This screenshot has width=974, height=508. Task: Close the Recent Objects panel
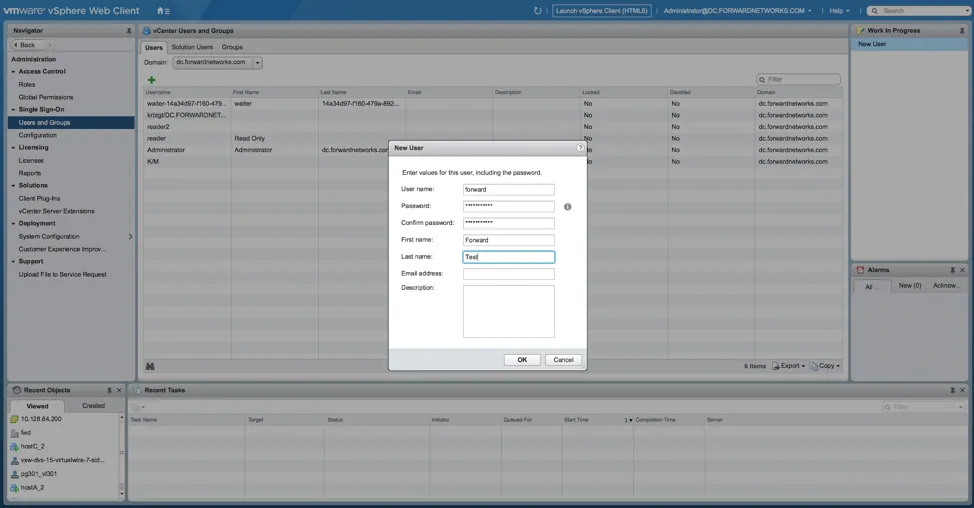point(119,391)
